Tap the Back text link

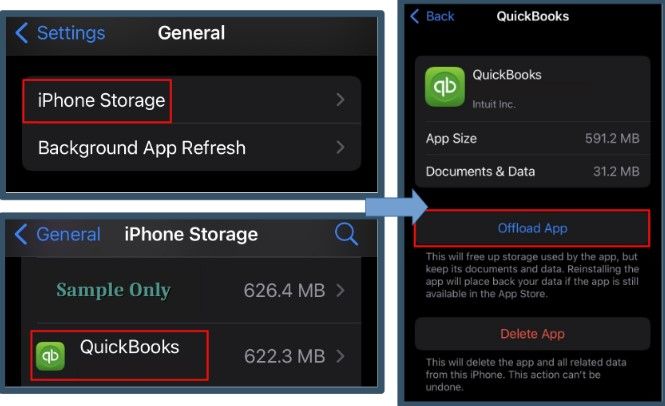tap(440, 17)
